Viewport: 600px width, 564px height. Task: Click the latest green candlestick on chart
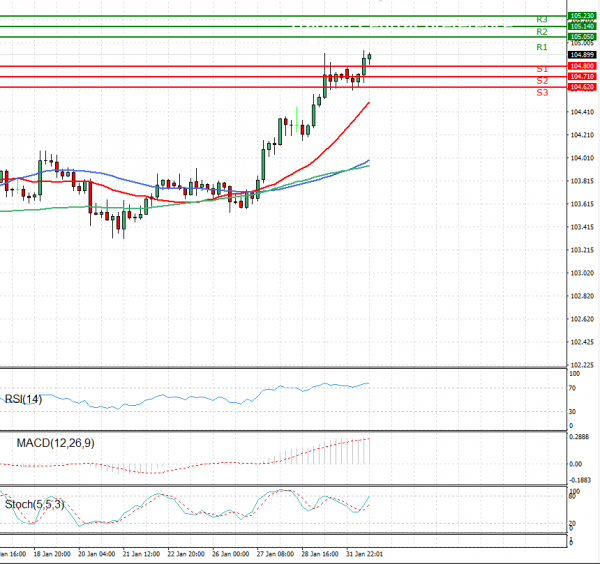tap(369, 57)
